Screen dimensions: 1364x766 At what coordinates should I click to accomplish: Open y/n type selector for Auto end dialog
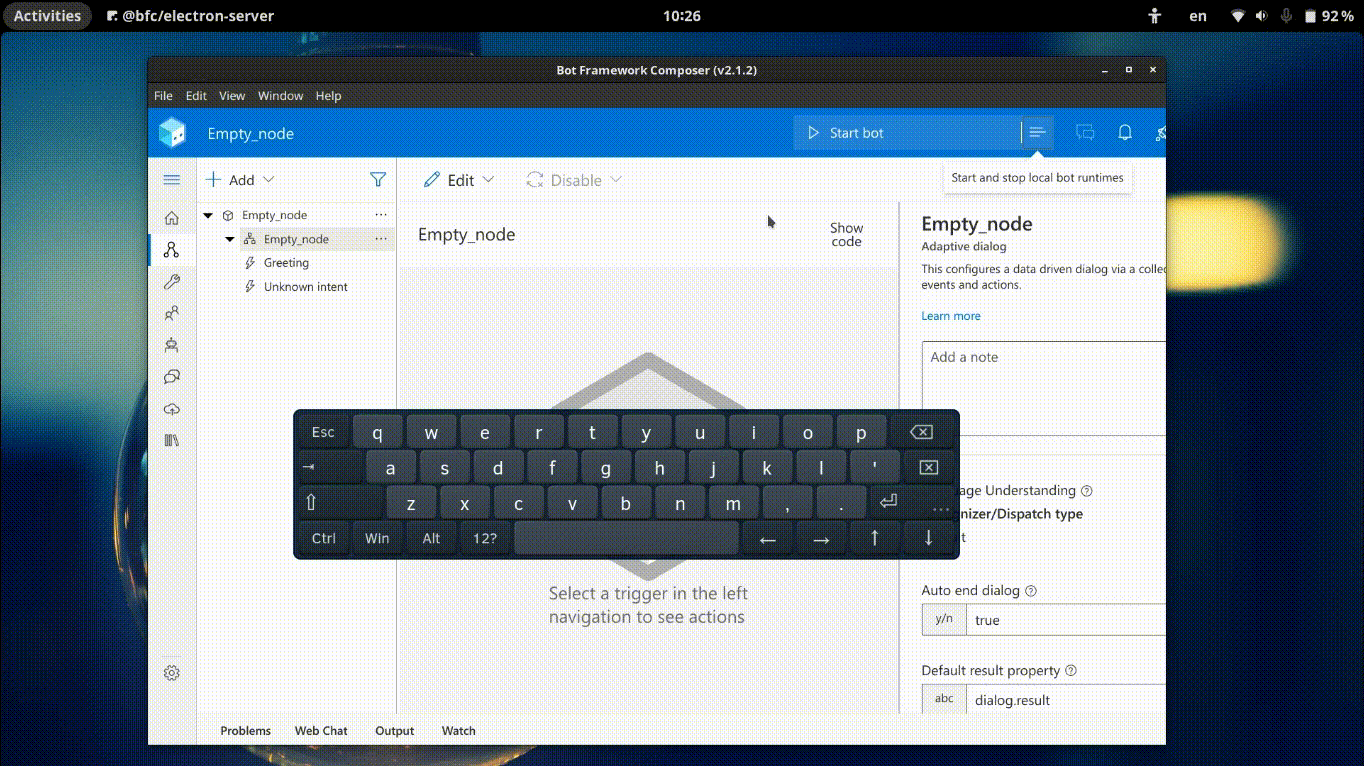tap(944, 619)
